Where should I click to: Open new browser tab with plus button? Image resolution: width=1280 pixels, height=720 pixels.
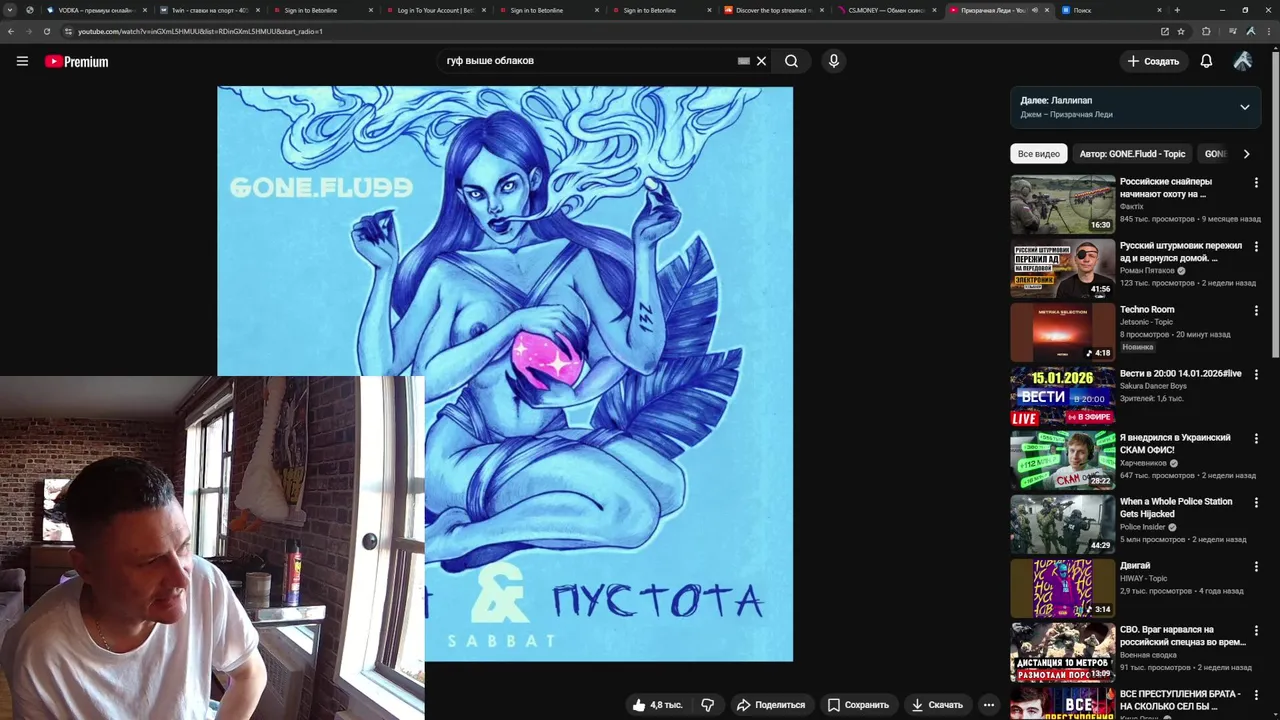tap(1177, 10)
